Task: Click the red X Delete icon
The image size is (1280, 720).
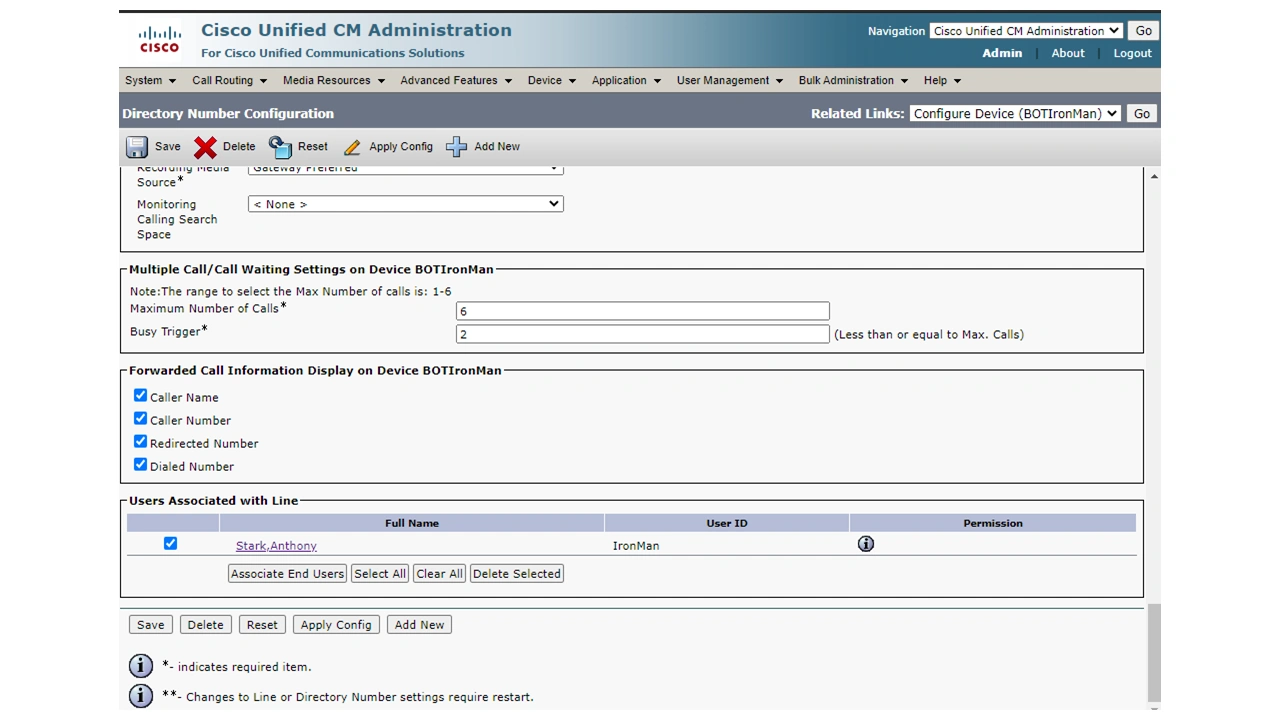Action: coord(205,147)
